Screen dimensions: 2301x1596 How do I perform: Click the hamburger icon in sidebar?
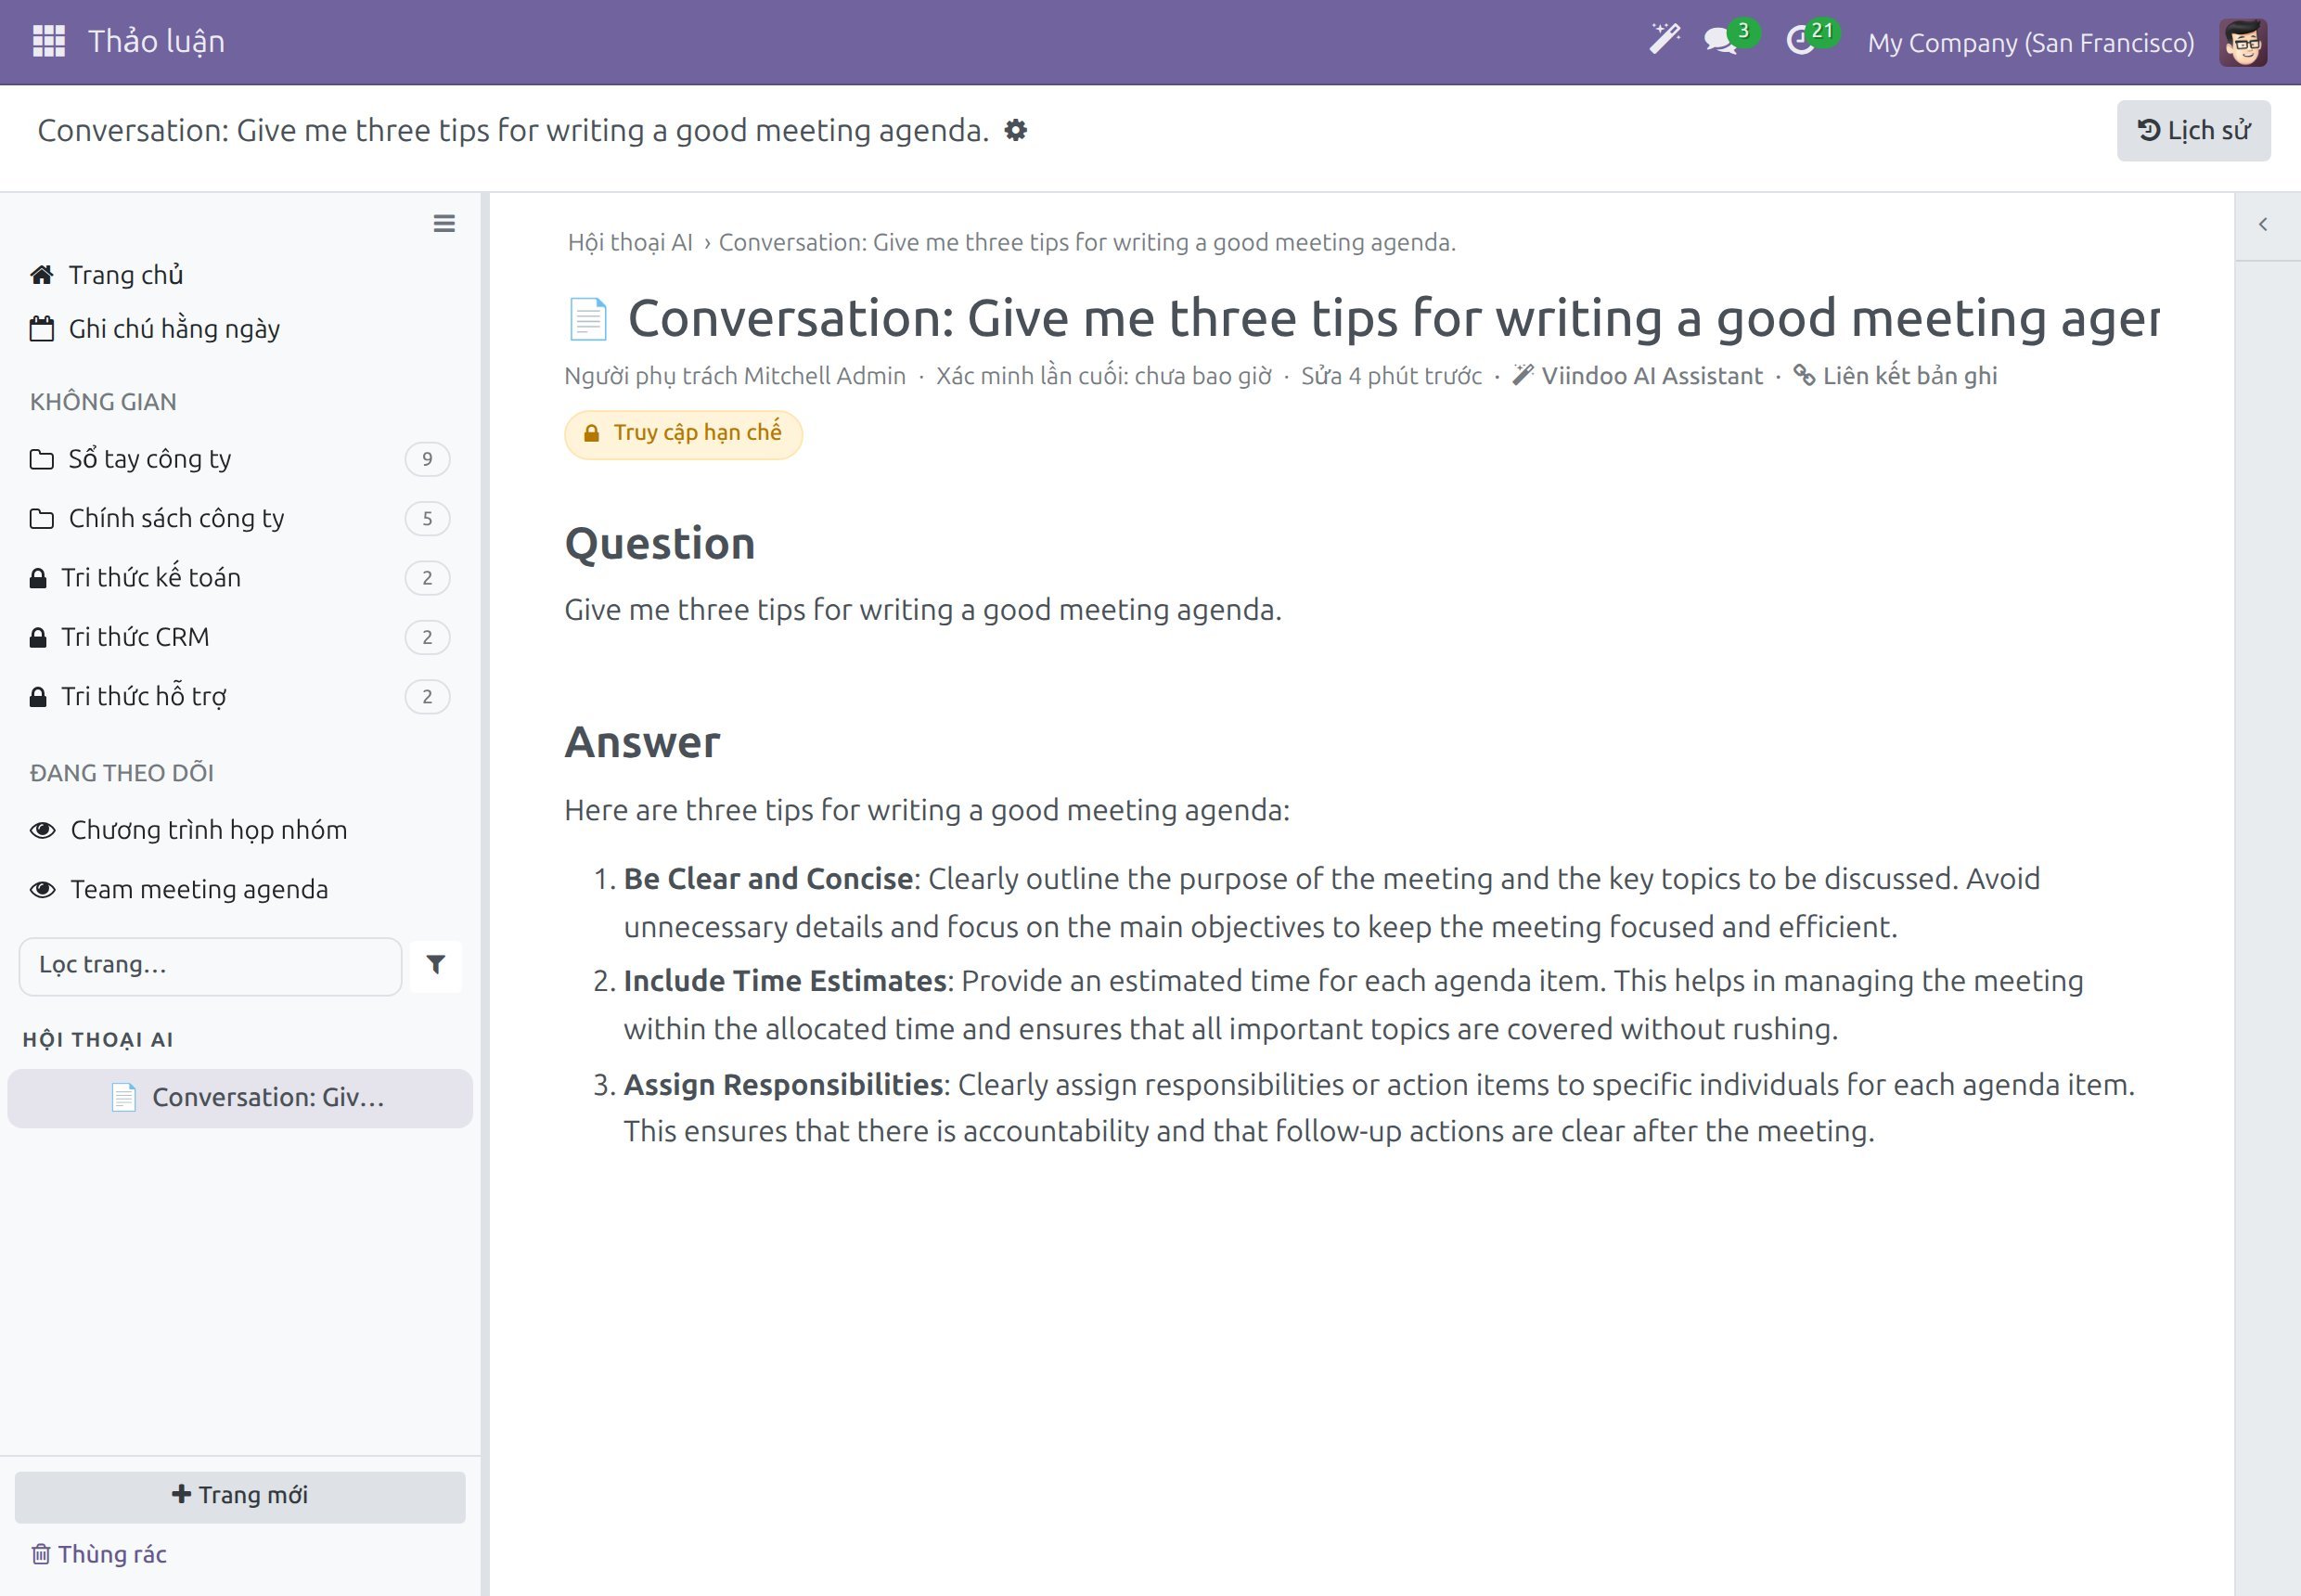(x=444, y=224)
